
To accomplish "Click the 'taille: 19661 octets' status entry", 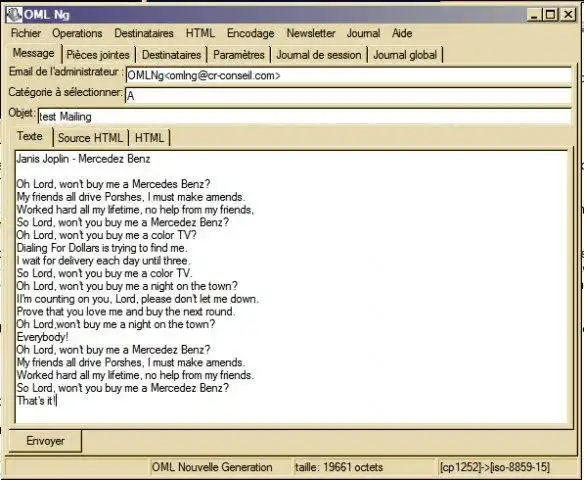I will tap(339, 467).
